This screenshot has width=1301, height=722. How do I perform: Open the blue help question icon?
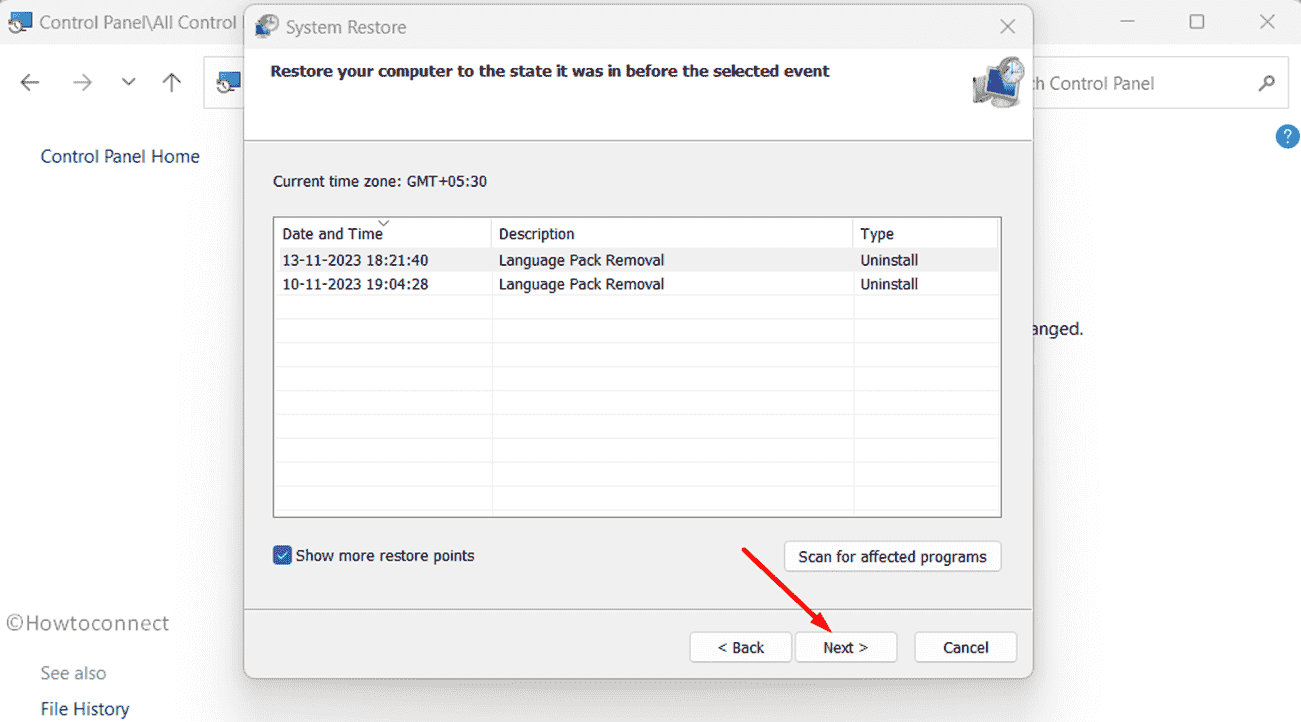(1287, 137)
